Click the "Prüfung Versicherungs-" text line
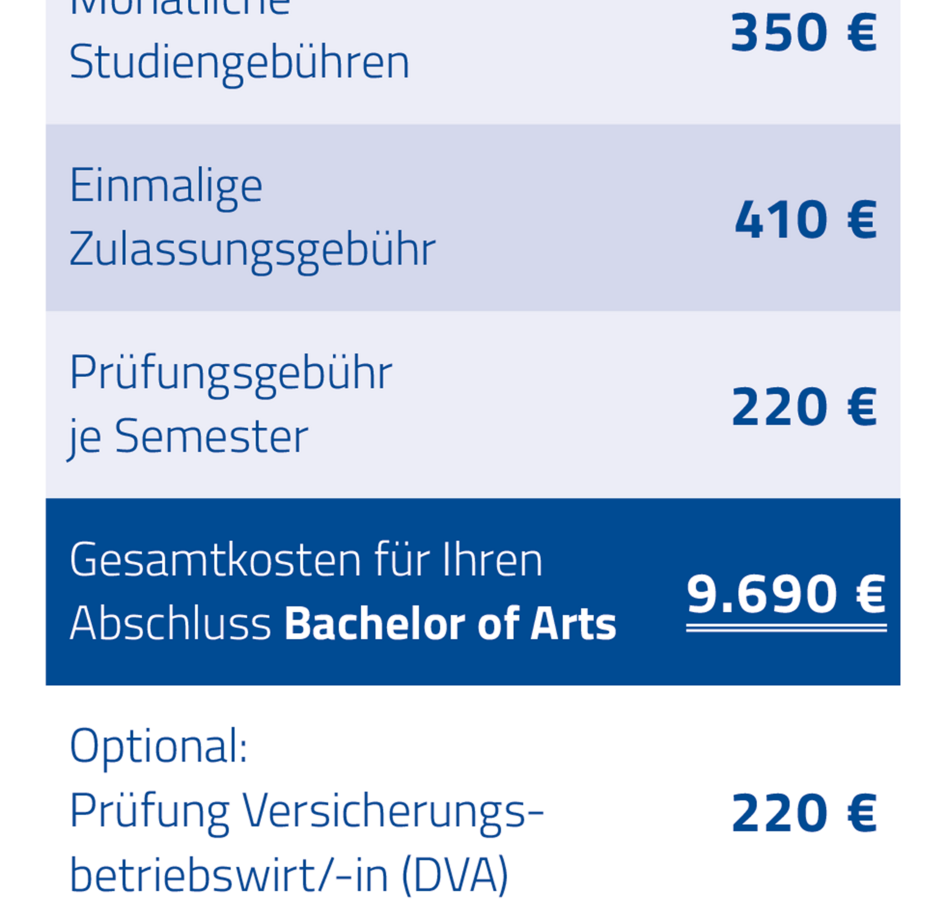The image size is (945, 900). (x=307, y=811)
